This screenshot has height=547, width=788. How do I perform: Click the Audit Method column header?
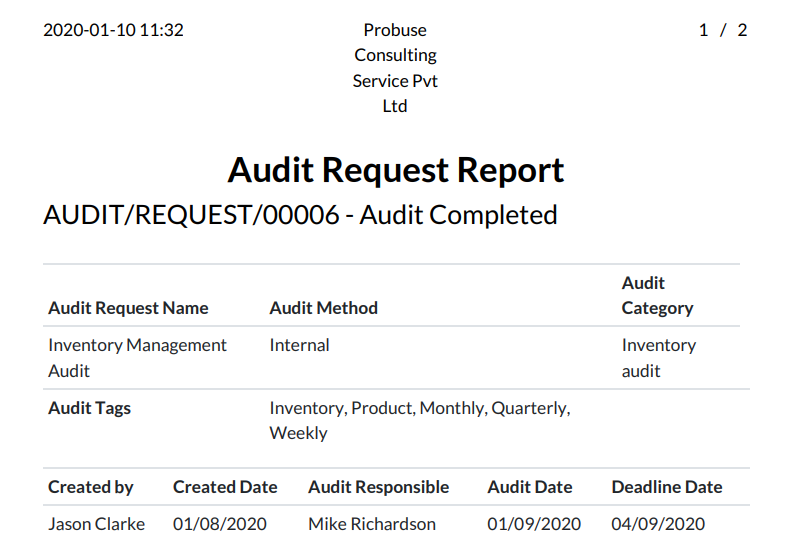click(324, 308)
